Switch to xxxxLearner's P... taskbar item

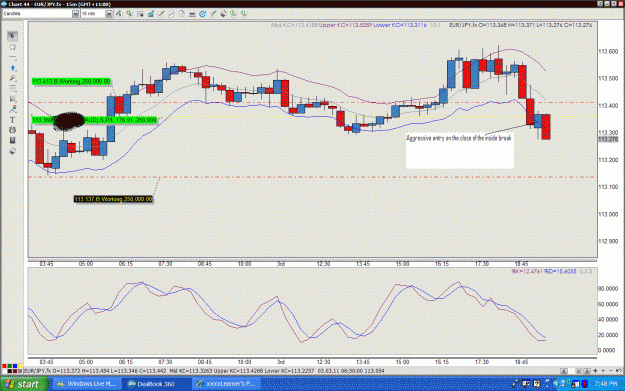coord(226,384)
